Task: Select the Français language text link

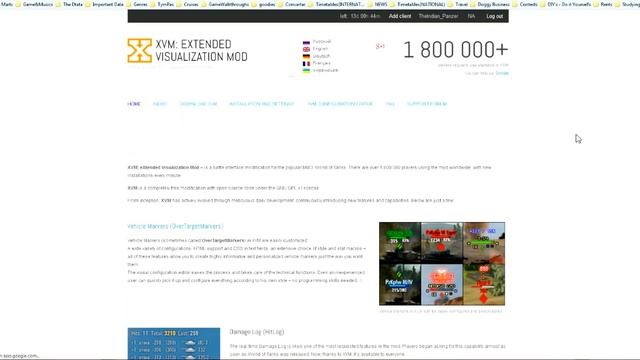Action: tap(322, 63)
